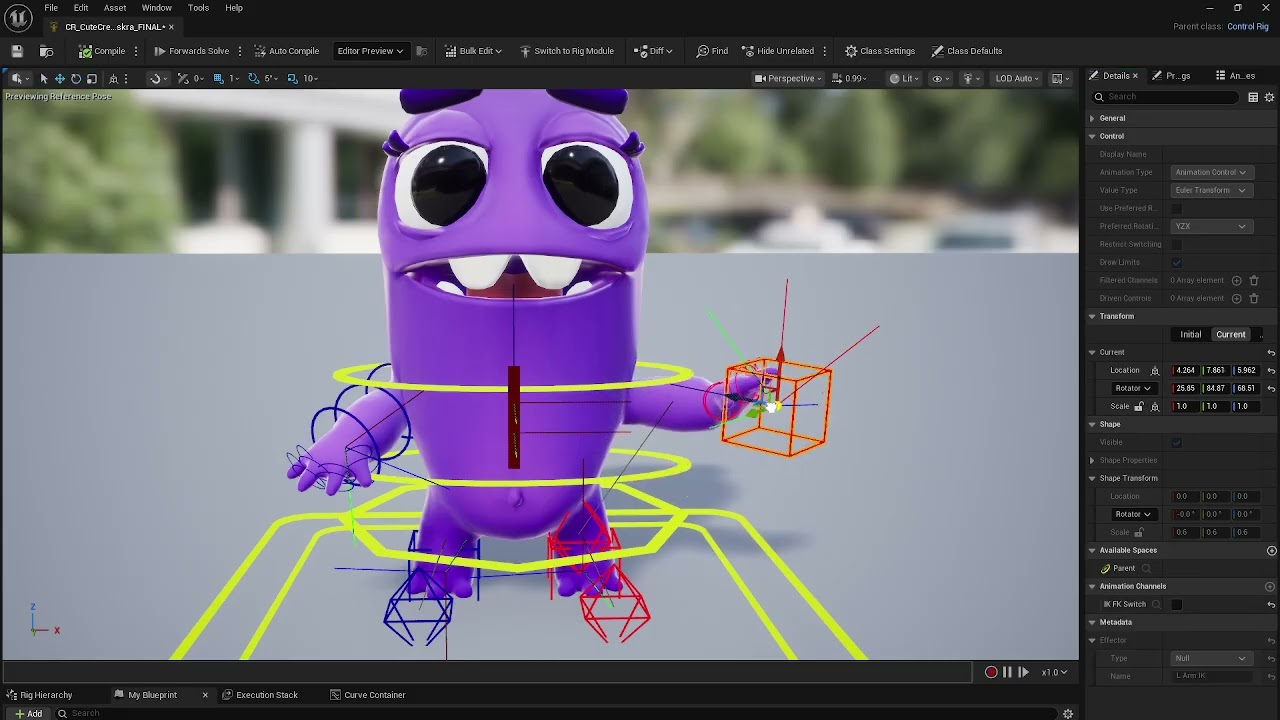This screenshot has width=1280, height=720.
Task: Open the camera speed 0.99 setting
Action: (x=850, y=78)
